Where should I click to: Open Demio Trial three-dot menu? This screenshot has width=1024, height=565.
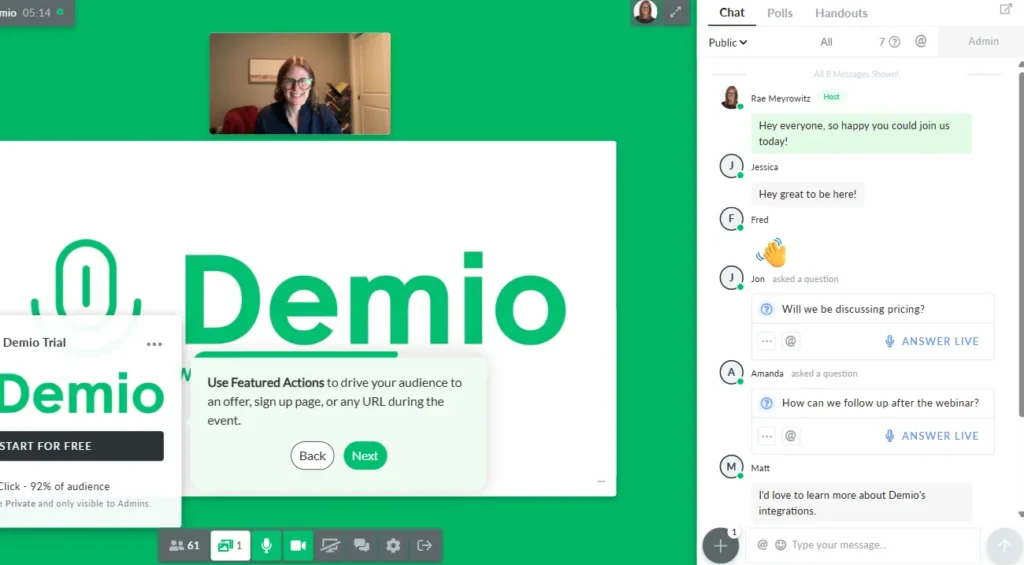tap(154, 344)
